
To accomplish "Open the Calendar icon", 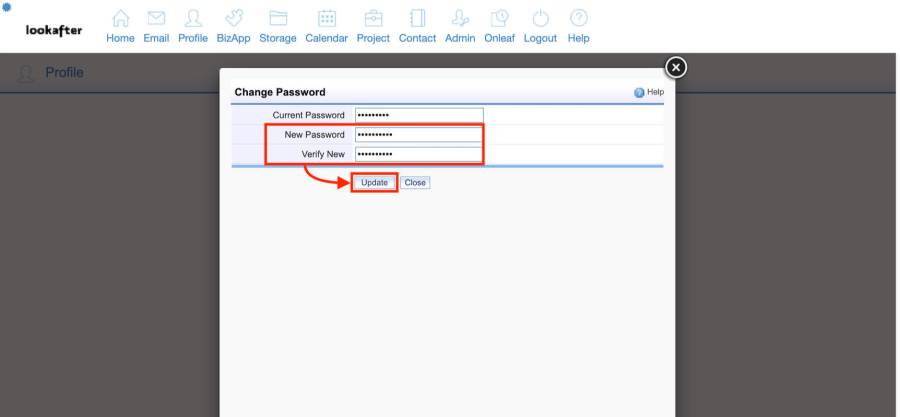I will click(x=326, y=20).
